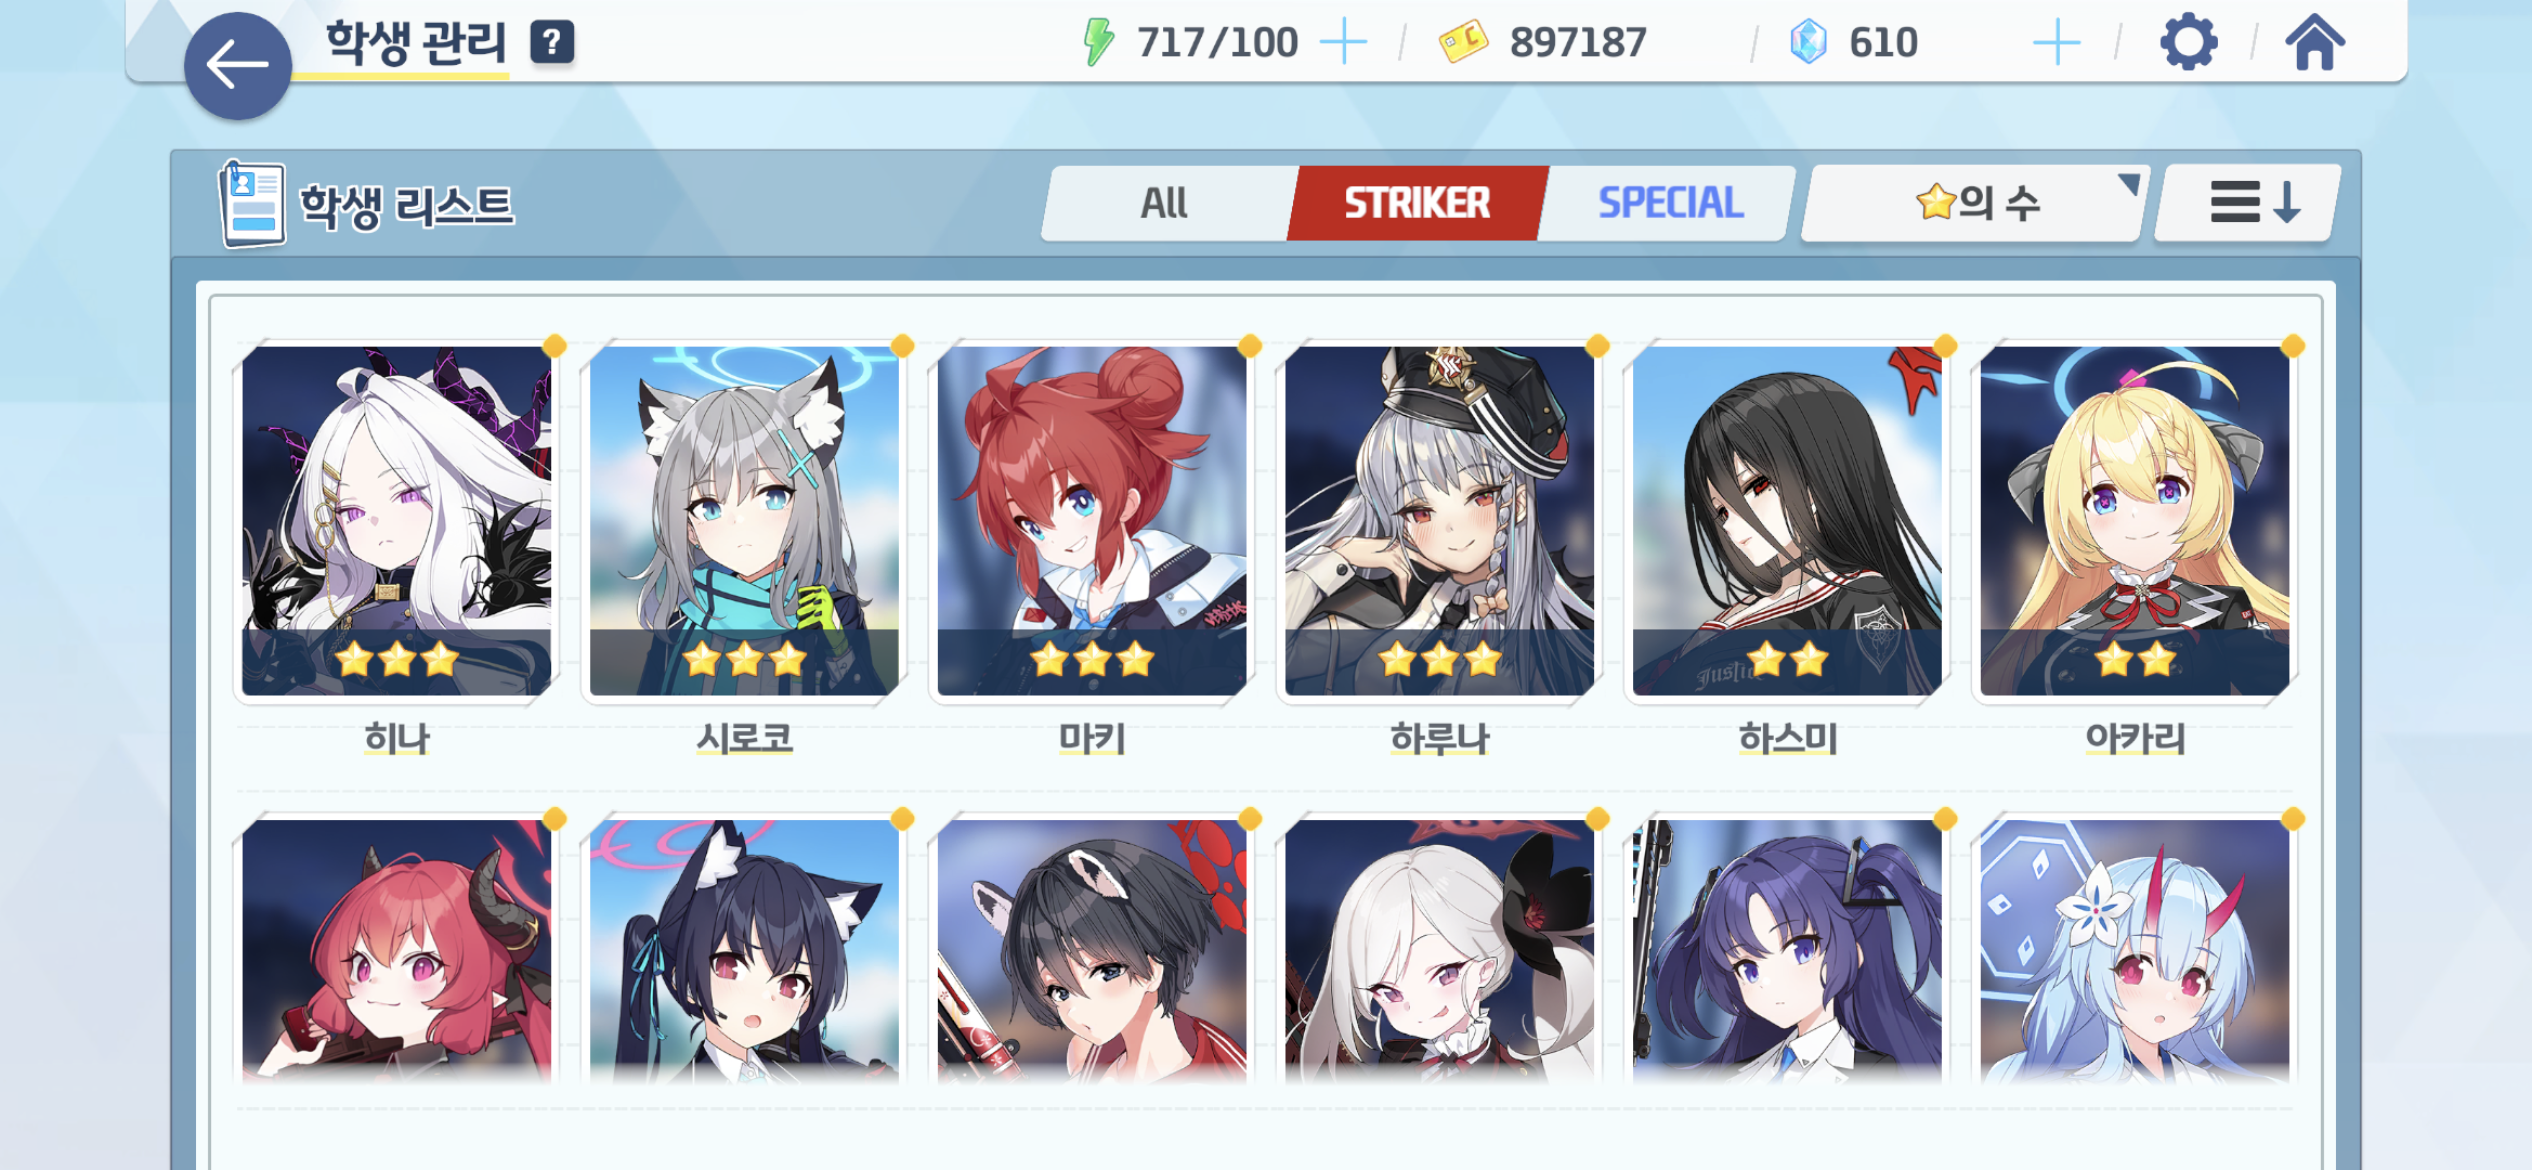The image size is (2532, 1170).
Task: Return to lobby via home icon
Action: point(2314,43)
